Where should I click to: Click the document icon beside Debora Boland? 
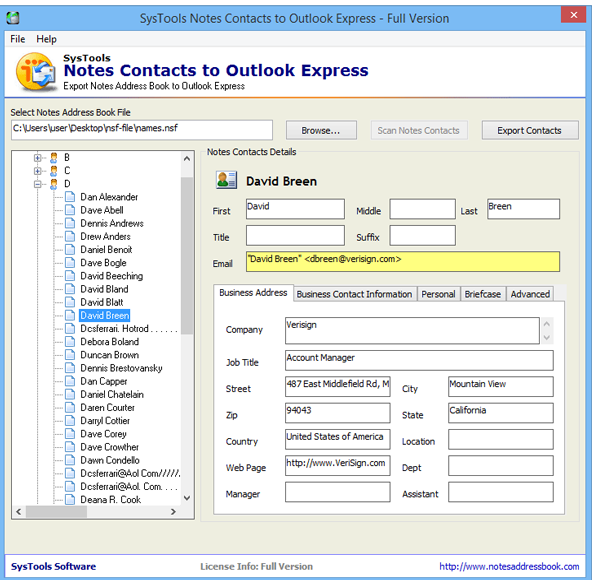(x=70, y=342)
